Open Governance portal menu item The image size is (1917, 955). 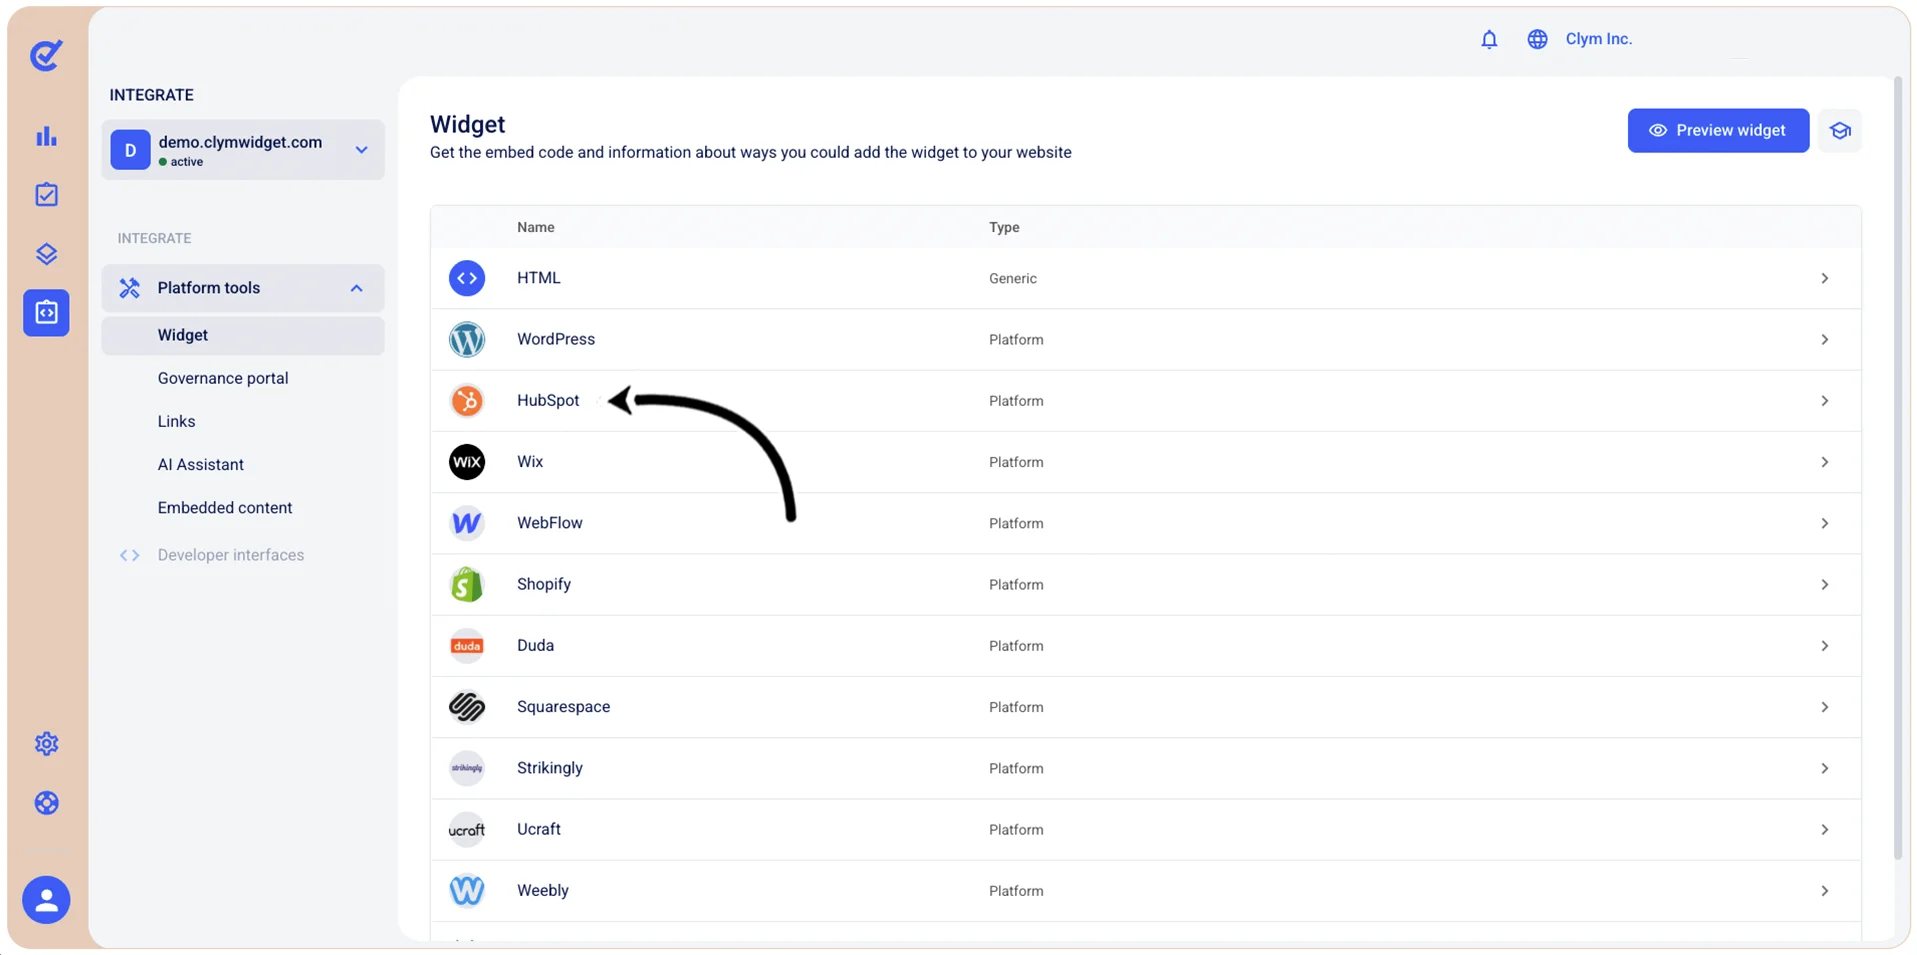point(223,378)
